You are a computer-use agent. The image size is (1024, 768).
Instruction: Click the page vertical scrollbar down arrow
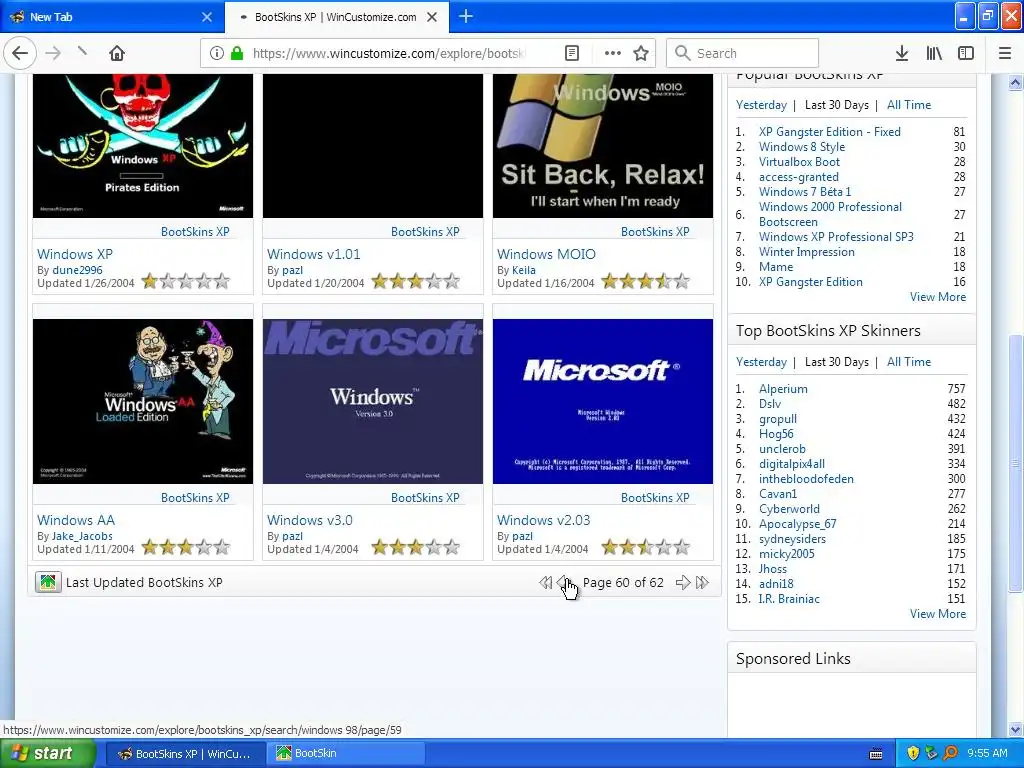pyautogui.click(x=1016, y=729)
